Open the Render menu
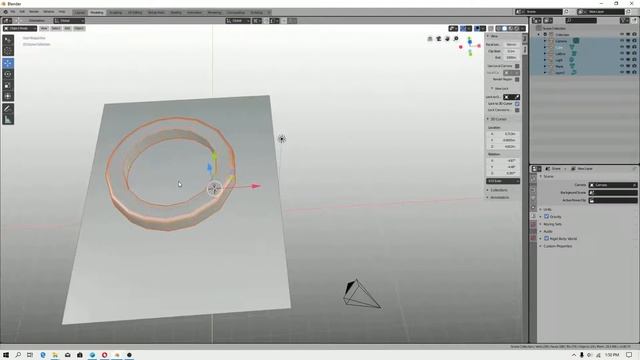The width and height of the screenshot is (640, 360). point(34,12)
